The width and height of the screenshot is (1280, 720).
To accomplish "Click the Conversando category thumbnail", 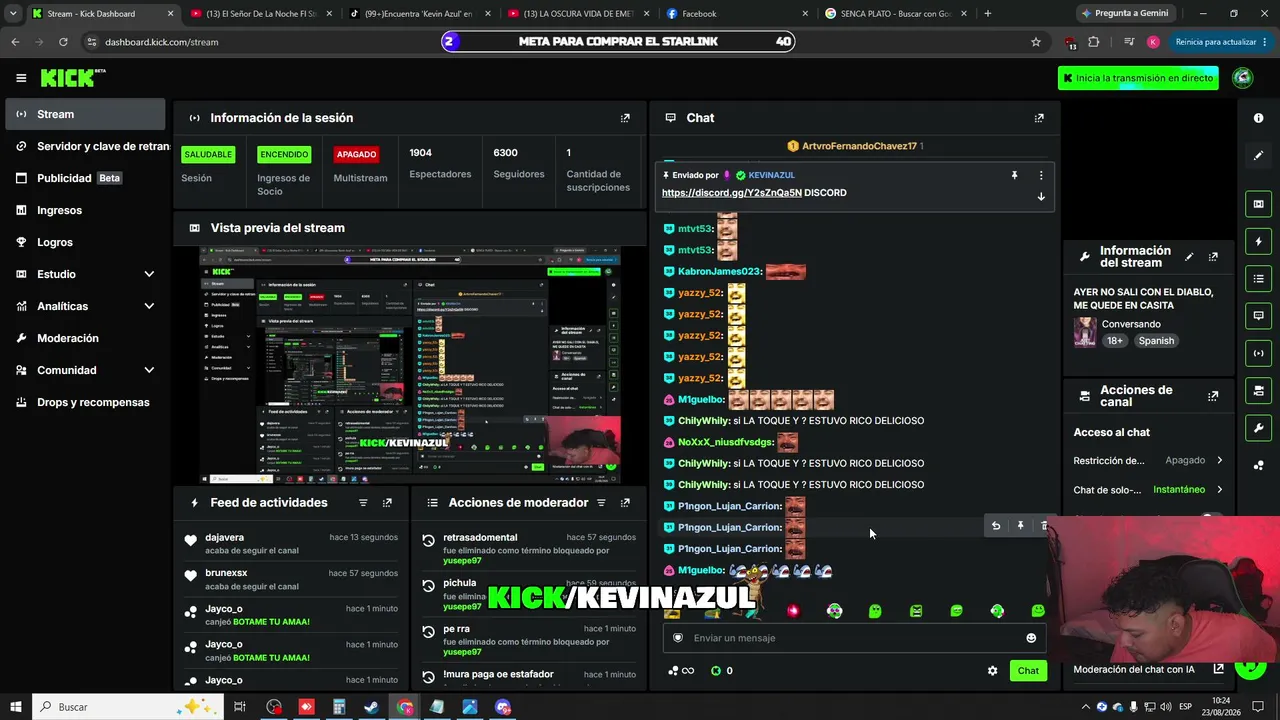I will coord(1085,332).
